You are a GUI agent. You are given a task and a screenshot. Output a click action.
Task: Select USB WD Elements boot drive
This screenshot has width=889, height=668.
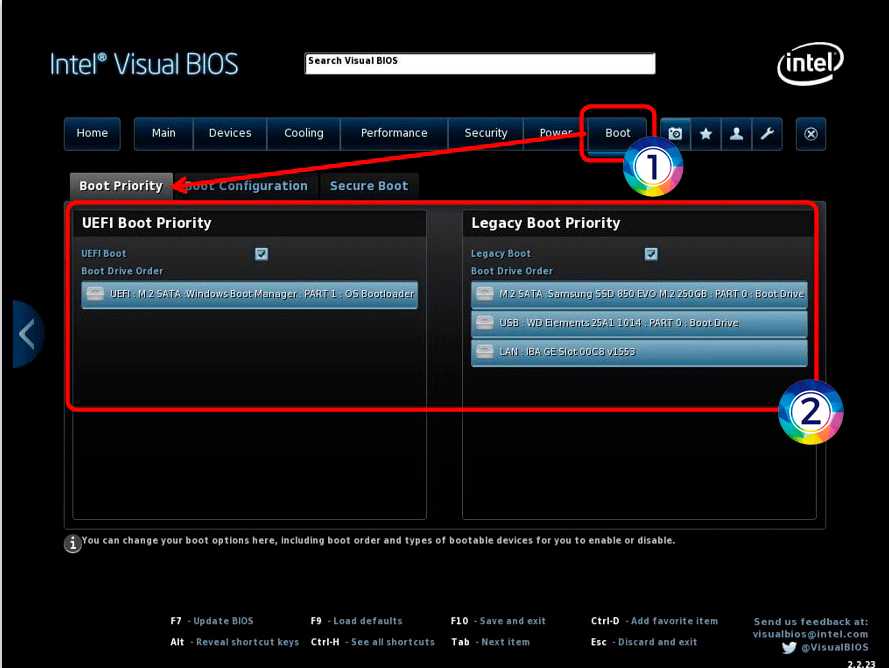coord(639,323)
